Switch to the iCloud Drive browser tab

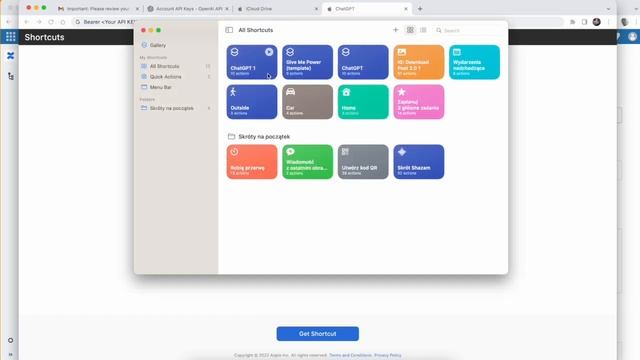277,9
